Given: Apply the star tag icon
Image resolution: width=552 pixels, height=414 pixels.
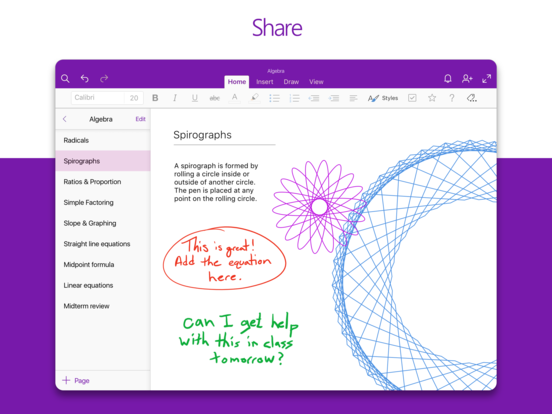Looking at the screenshot, I should point(432,98).
